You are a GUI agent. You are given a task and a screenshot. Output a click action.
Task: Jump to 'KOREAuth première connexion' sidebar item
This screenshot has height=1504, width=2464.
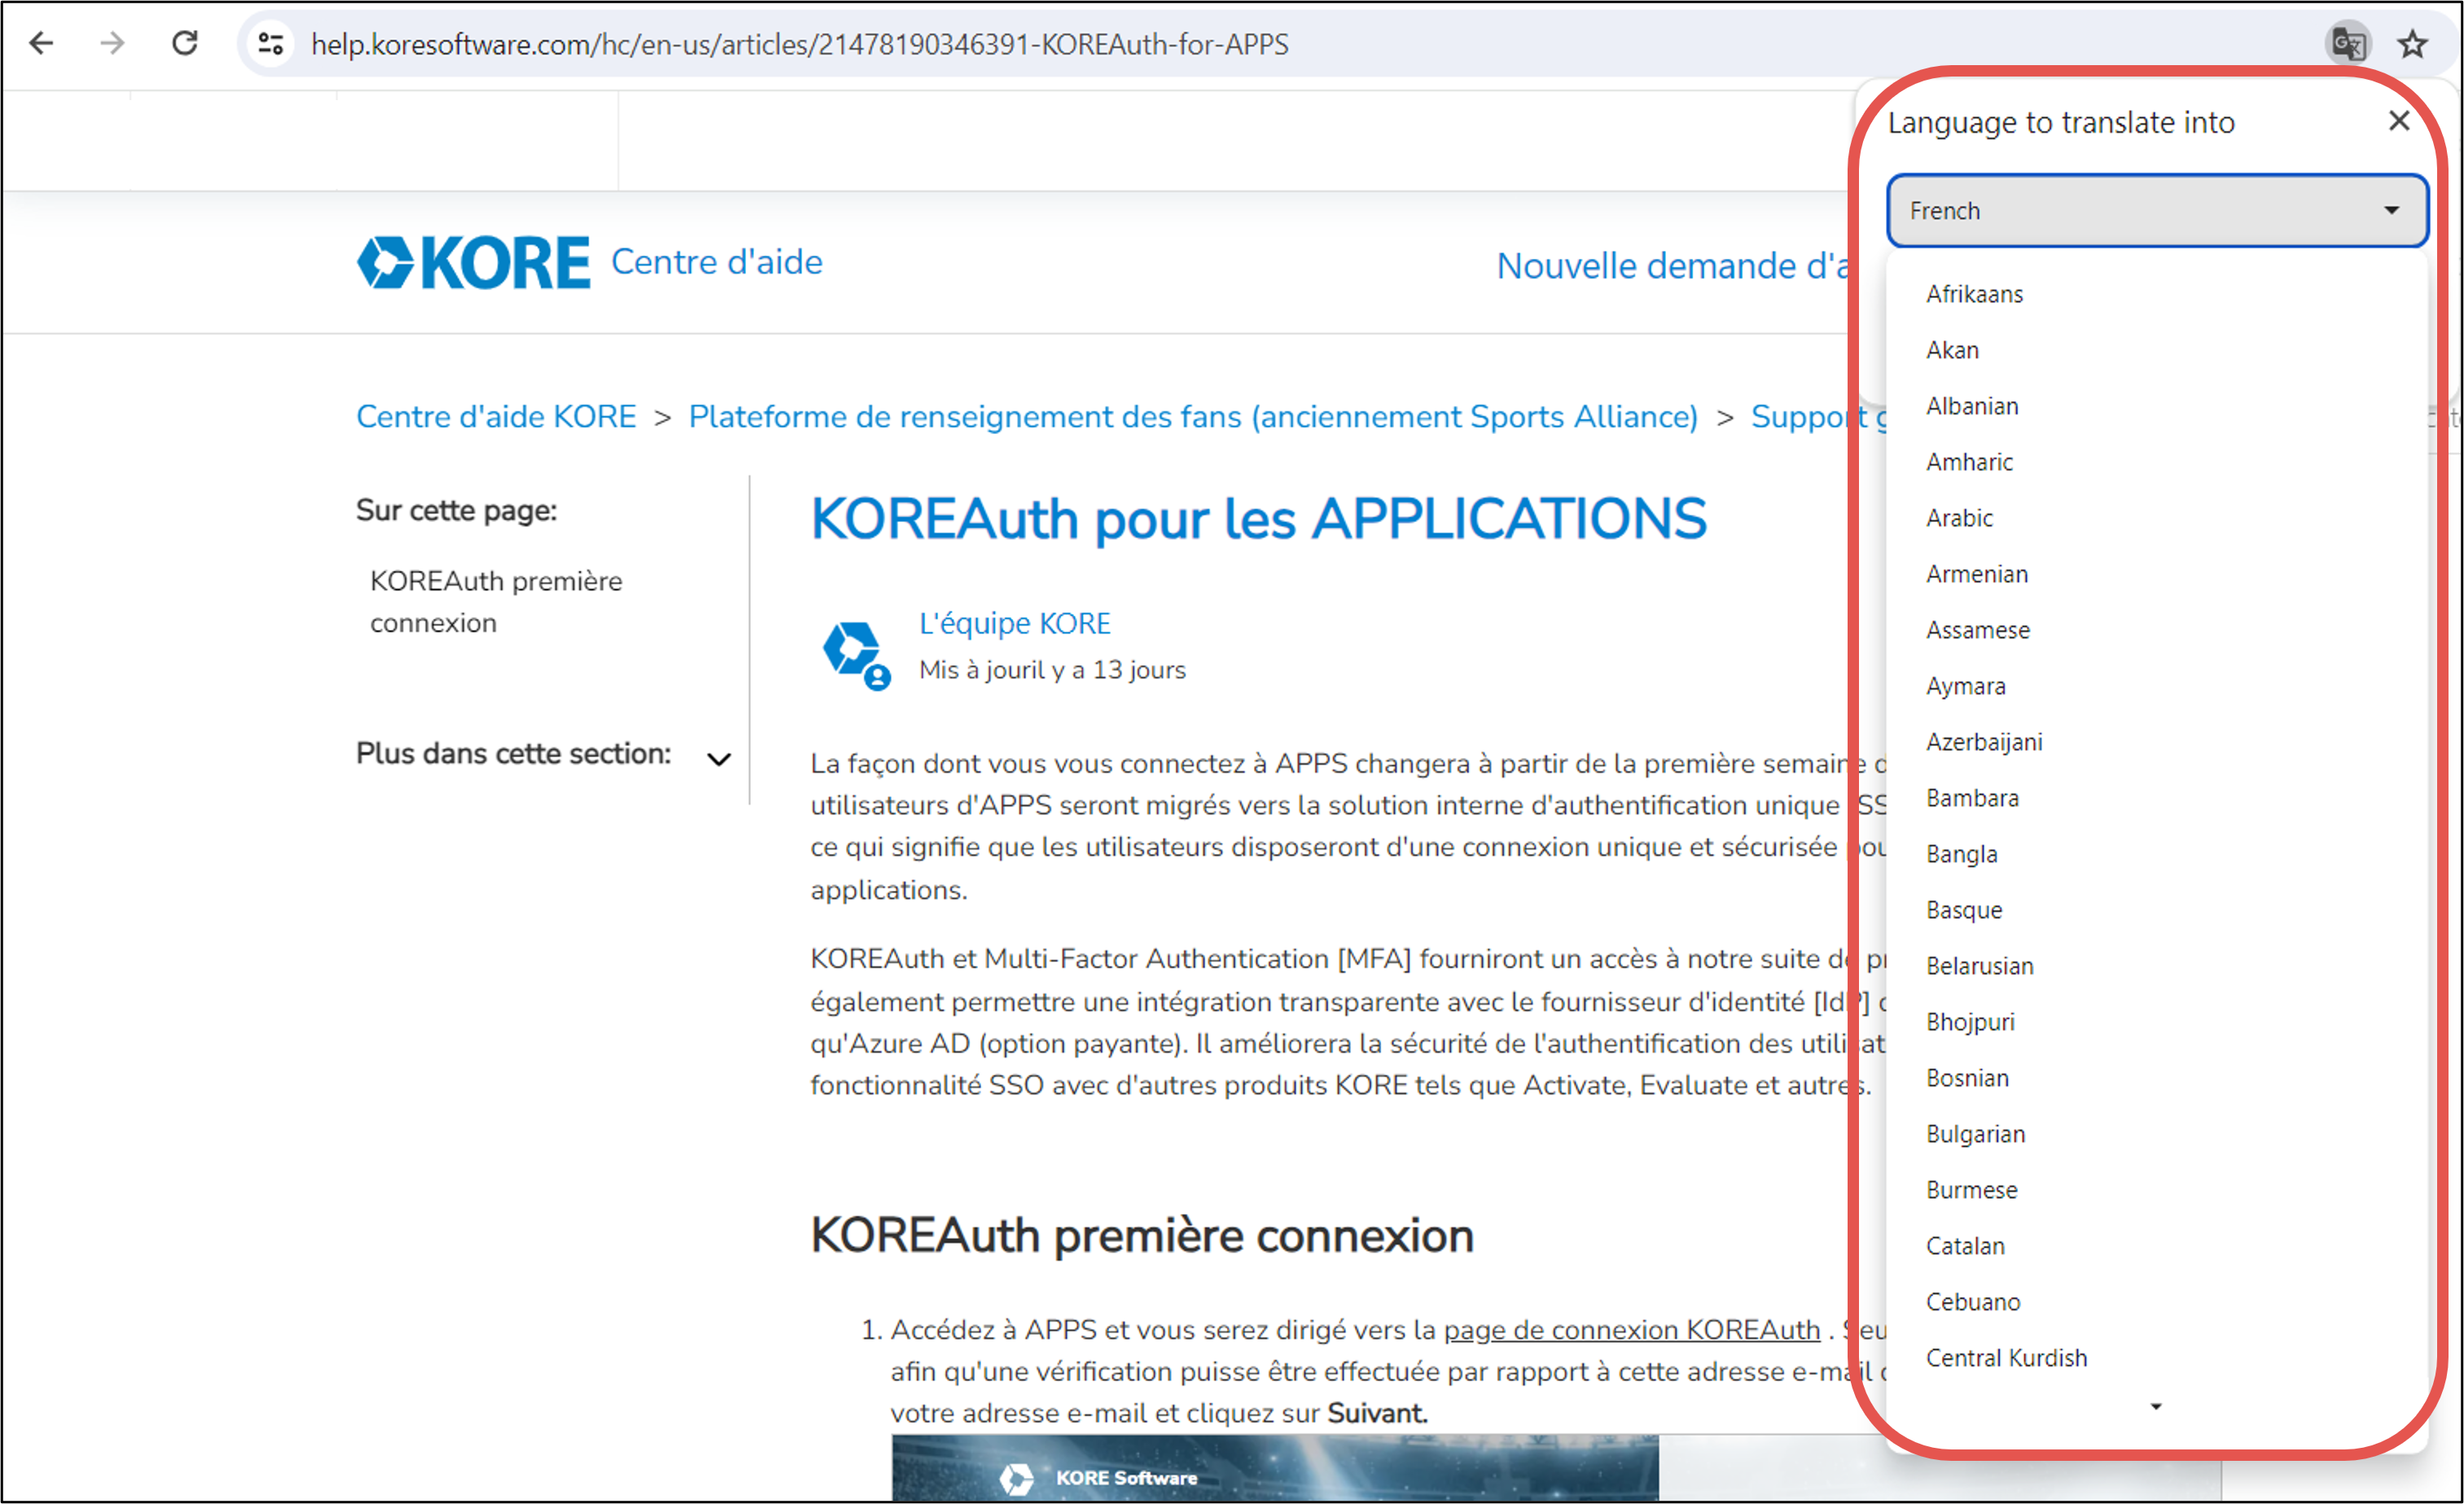click(496, 602)
